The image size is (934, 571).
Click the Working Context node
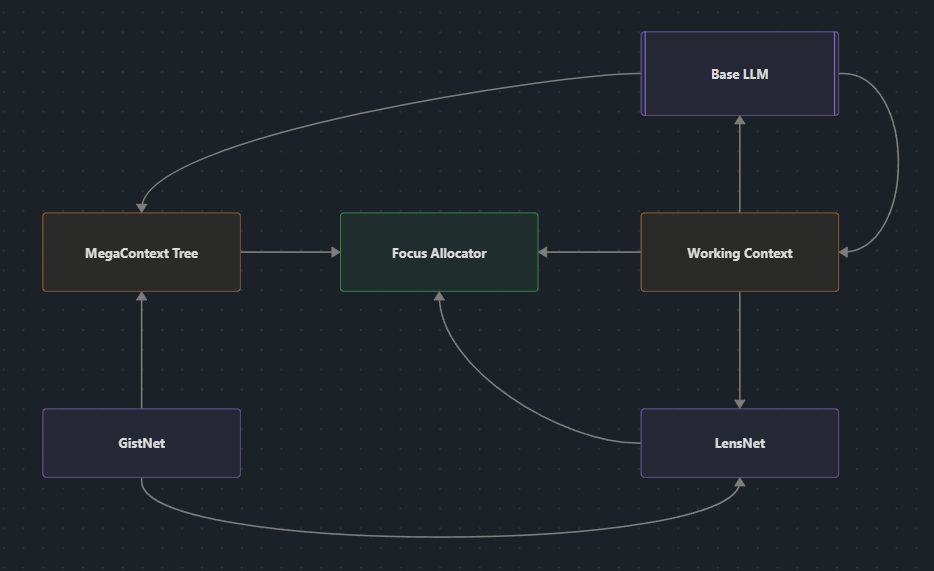point(739,253)
